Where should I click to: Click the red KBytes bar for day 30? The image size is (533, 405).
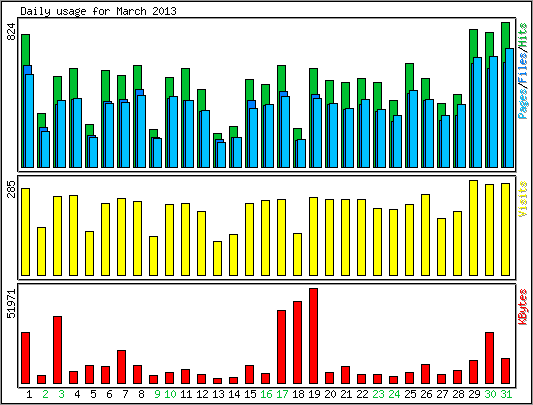489,358
